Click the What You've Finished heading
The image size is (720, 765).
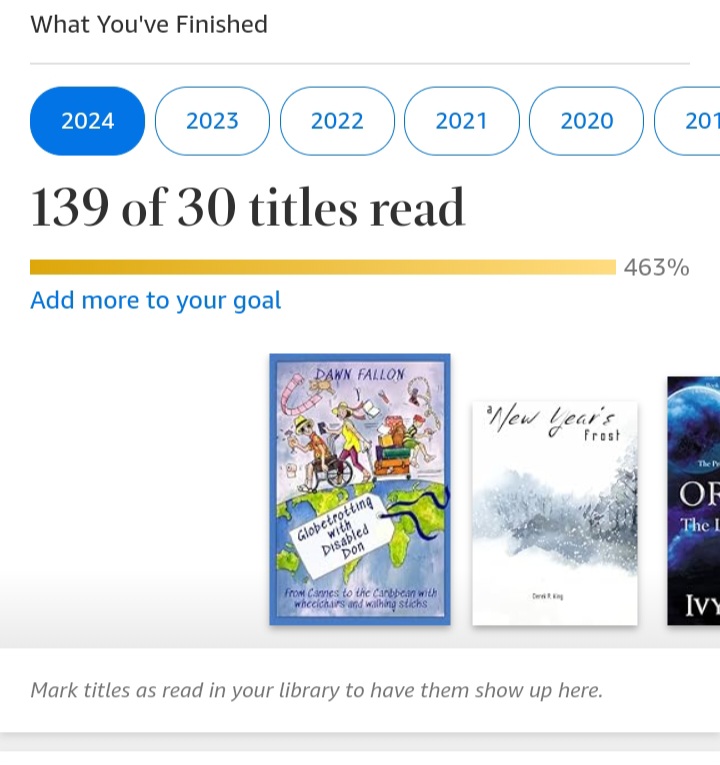pos(149,24)
